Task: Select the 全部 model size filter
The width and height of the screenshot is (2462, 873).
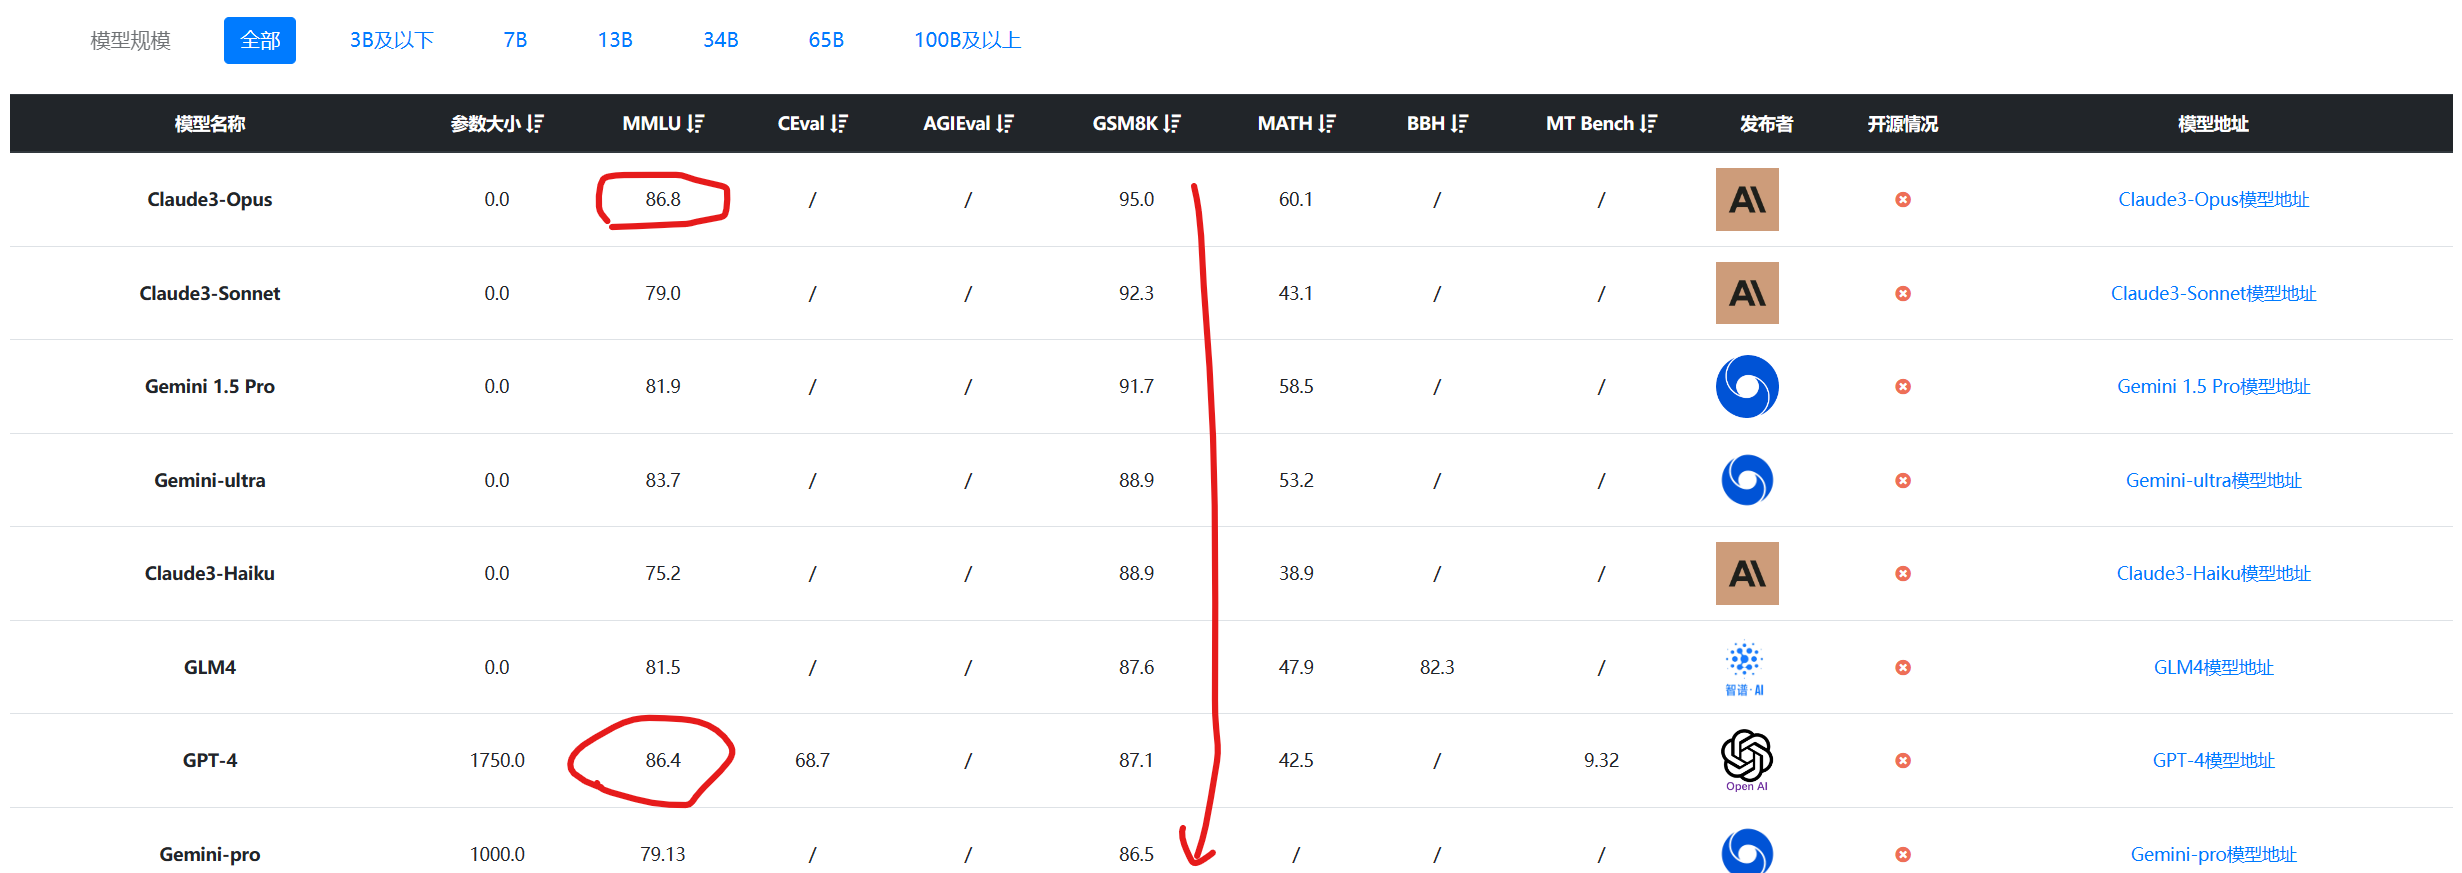Action: pos(260,40)
